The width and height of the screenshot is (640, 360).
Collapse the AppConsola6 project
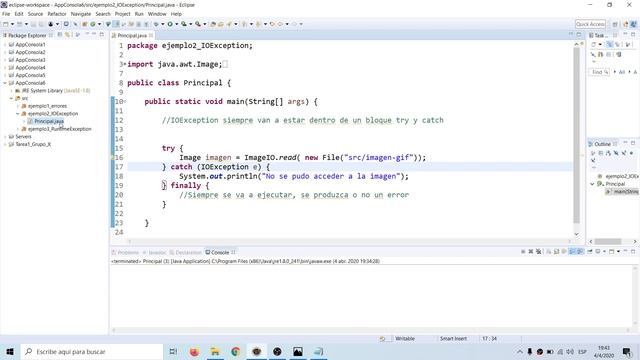5,83
